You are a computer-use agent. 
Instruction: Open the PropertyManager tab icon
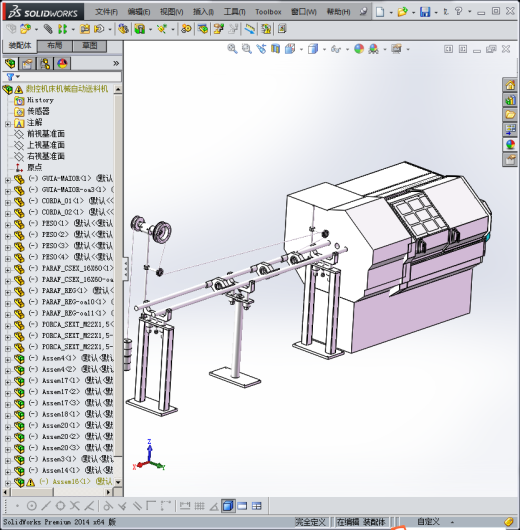(x=27, y=64)
